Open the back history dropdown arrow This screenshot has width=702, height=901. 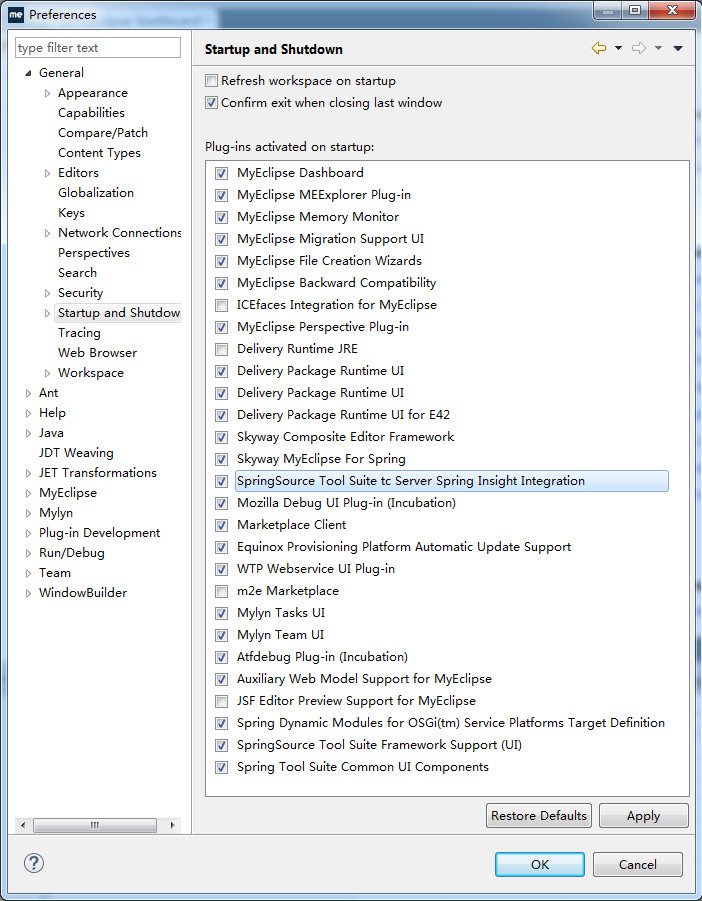coord(618,48)
